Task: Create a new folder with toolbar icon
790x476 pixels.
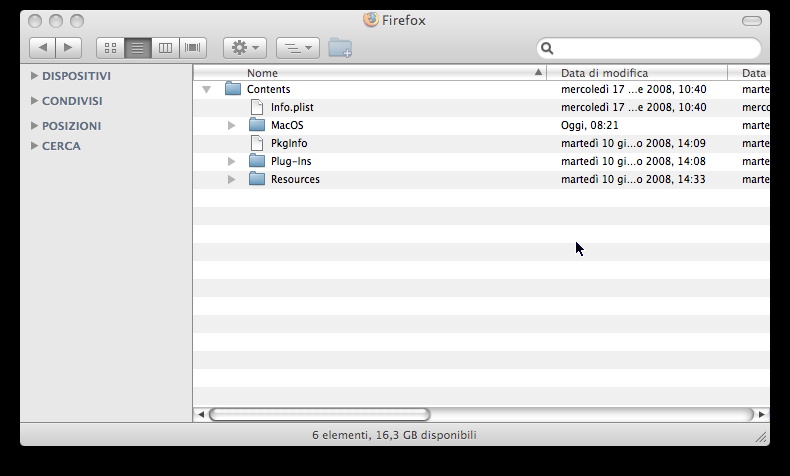Action: pyautogui.click(x=340, y=48)
